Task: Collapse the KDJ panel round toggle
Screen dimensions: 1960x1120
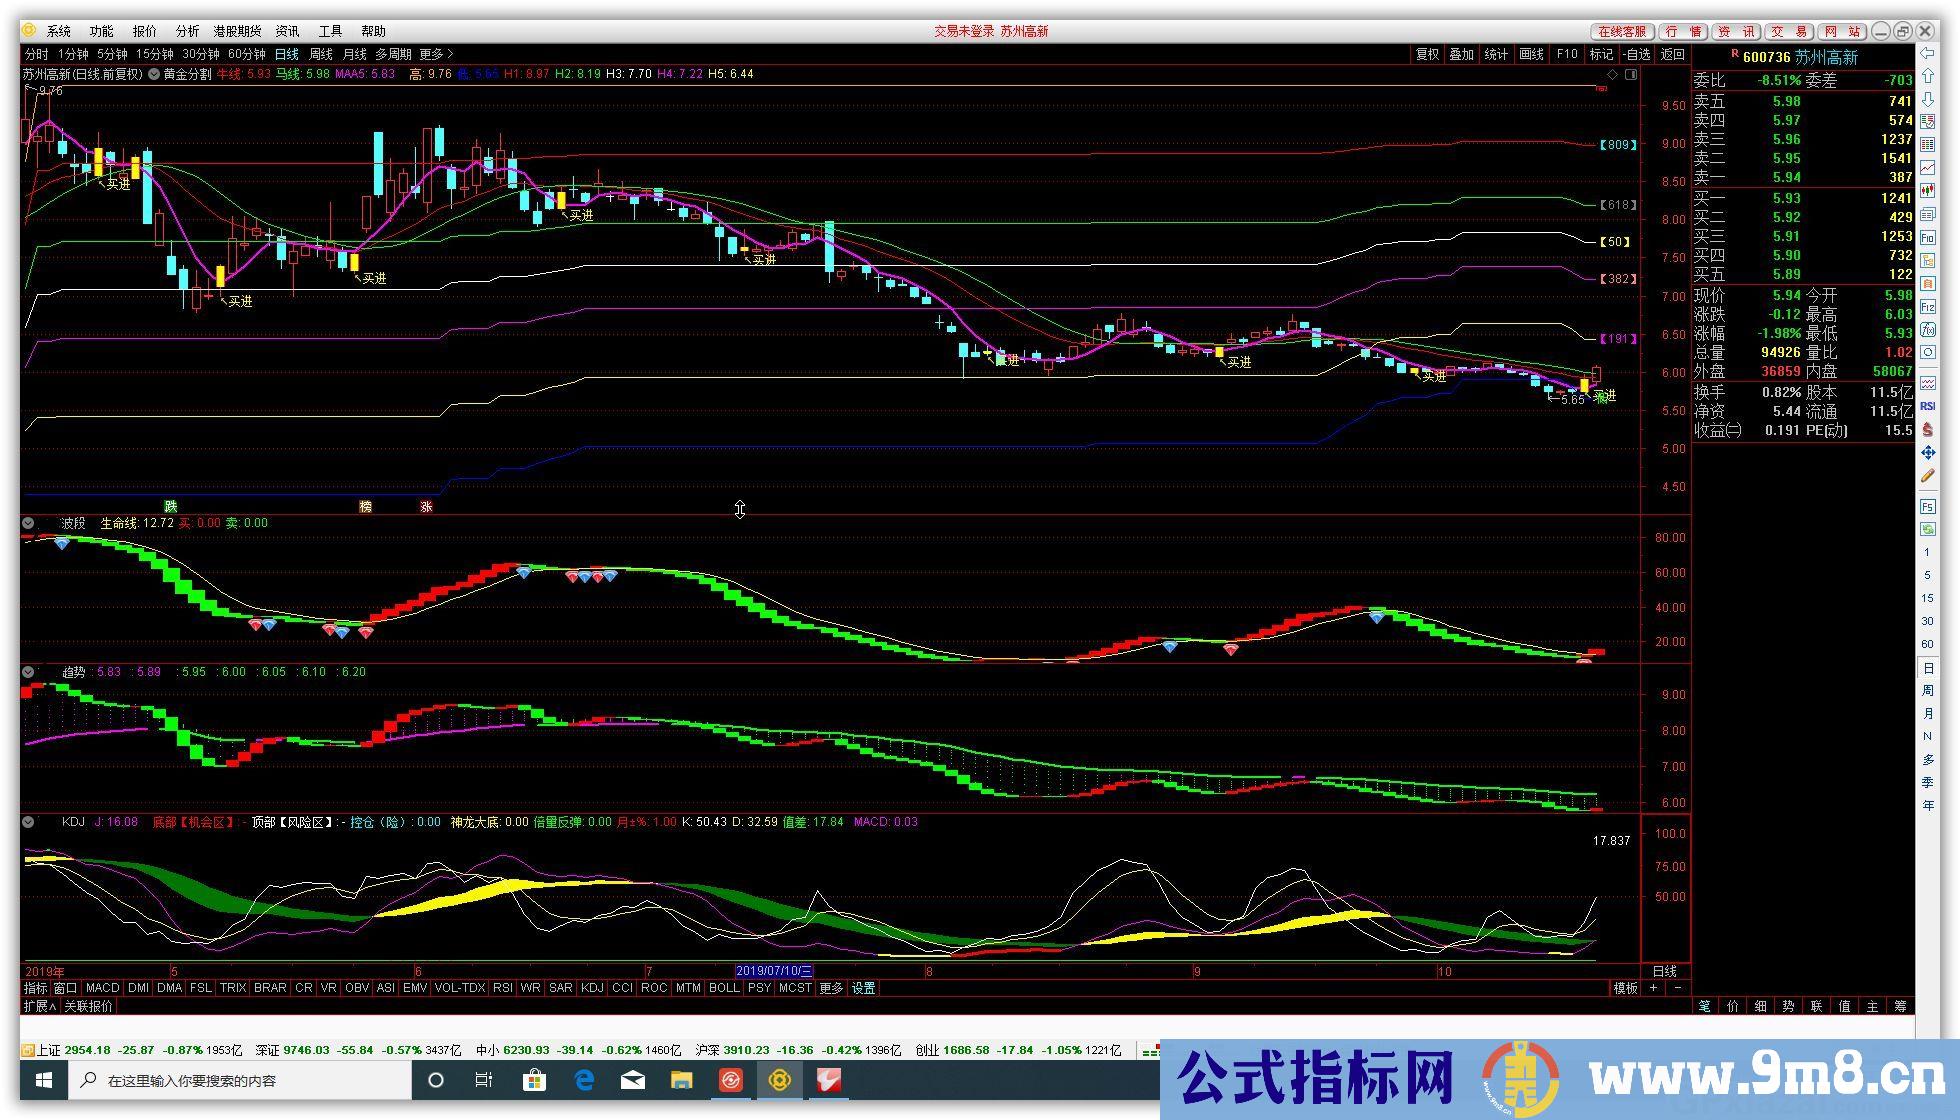Action: pos(28,822)
